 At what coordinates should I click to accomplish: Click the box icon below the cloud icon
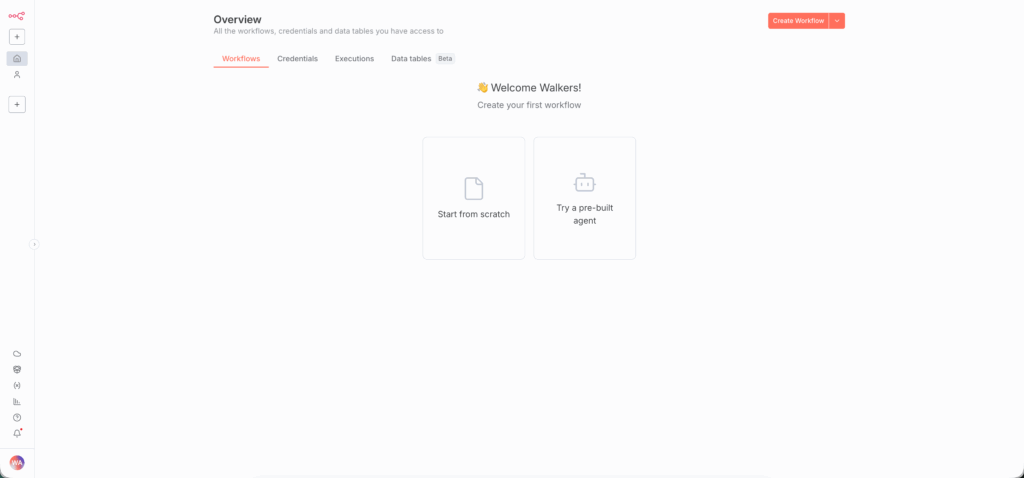coord(17,369)
